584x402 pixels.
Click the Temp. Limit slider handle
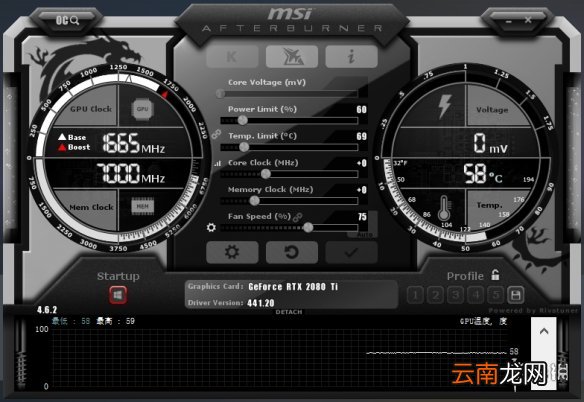coord(244,147)
